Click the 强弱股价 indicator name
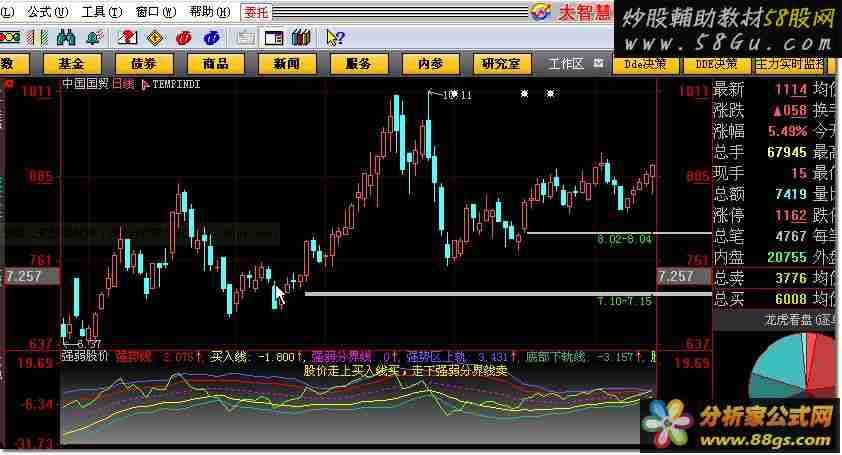Screen dimensions: 842x455 [x=85, y=356]
